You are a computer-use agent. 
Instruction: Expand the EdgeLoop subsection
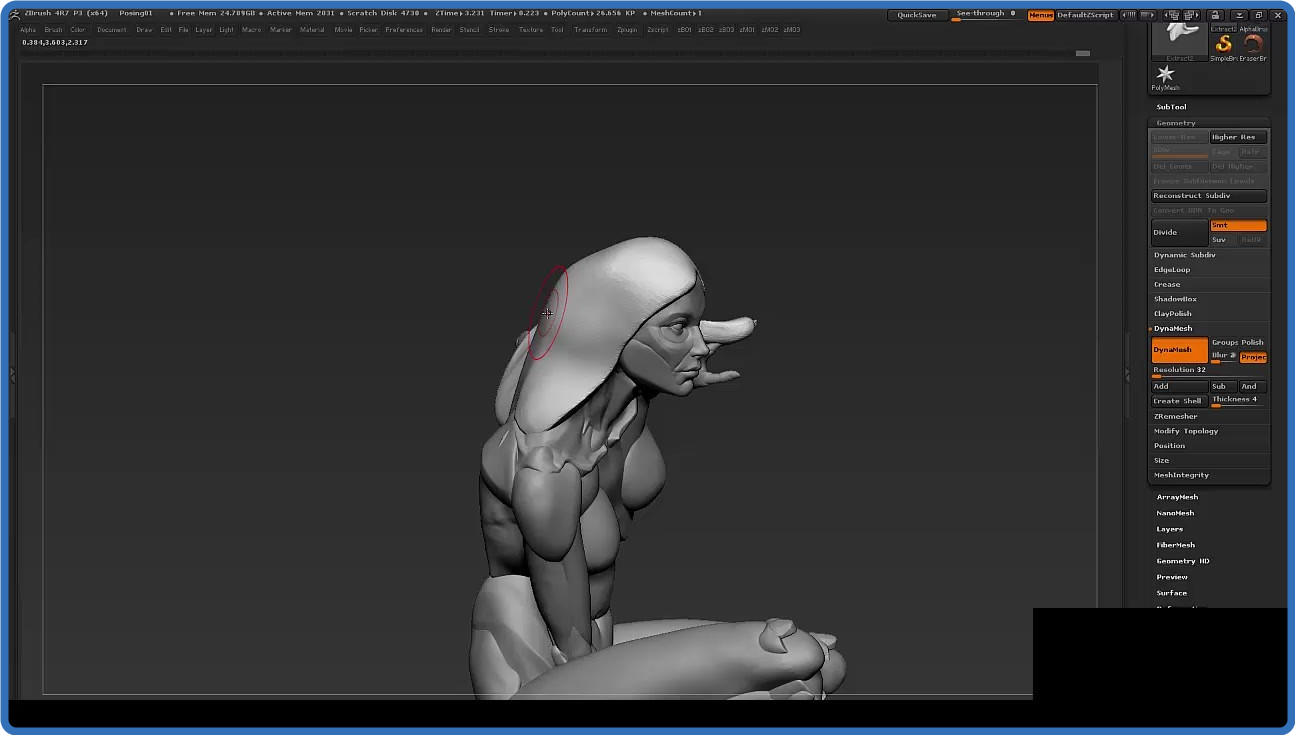pos(1172,270)
